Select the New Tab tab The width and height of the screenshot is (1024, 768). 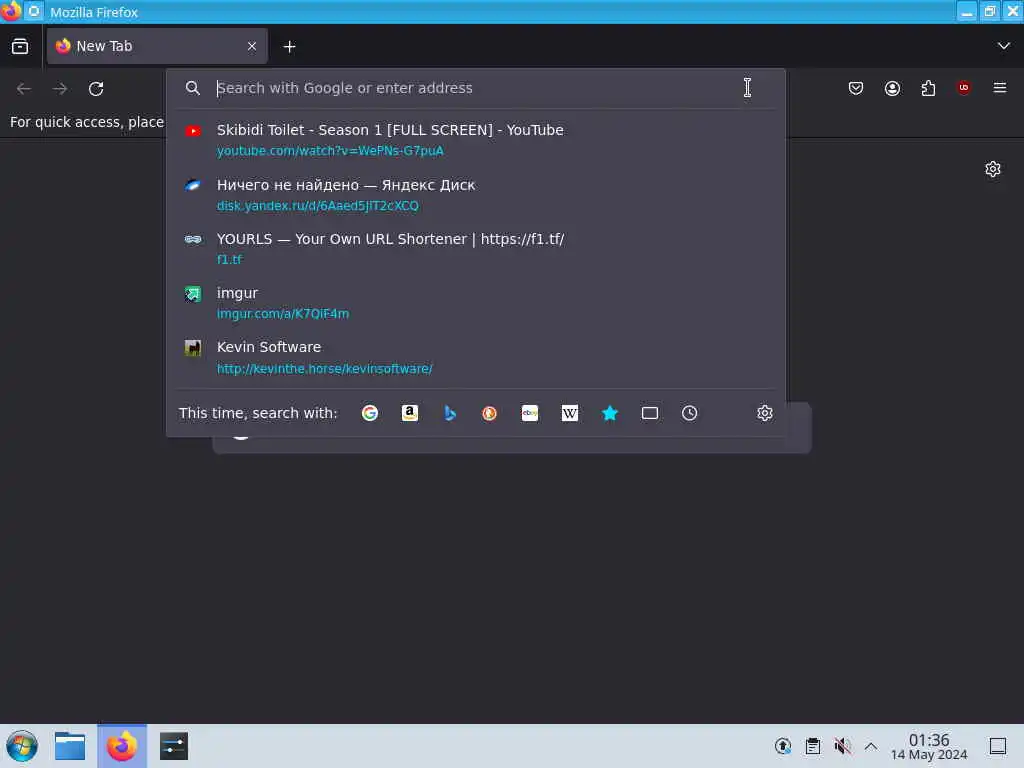(x=157, y=46)
